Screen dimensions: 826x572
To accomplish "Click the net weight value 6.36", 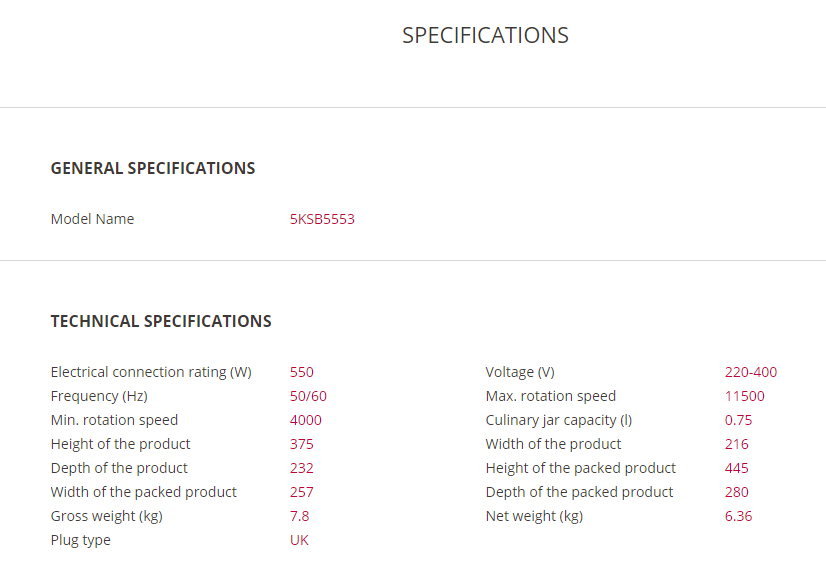I will click(x=739, y=516).
